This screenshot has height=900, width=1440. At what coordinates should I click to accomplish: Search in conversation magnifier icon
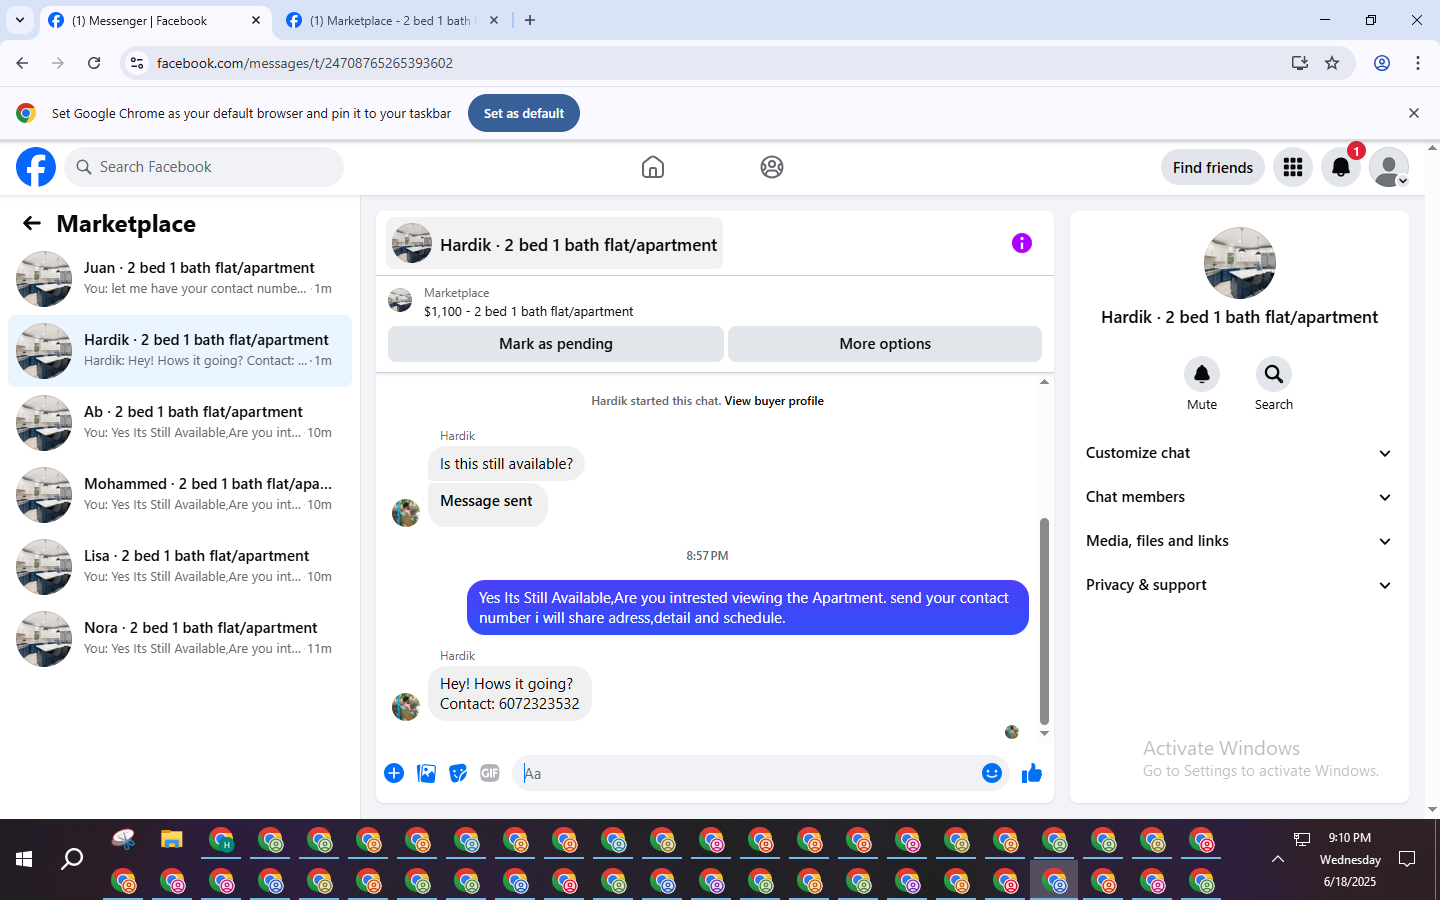[1274, 374]
